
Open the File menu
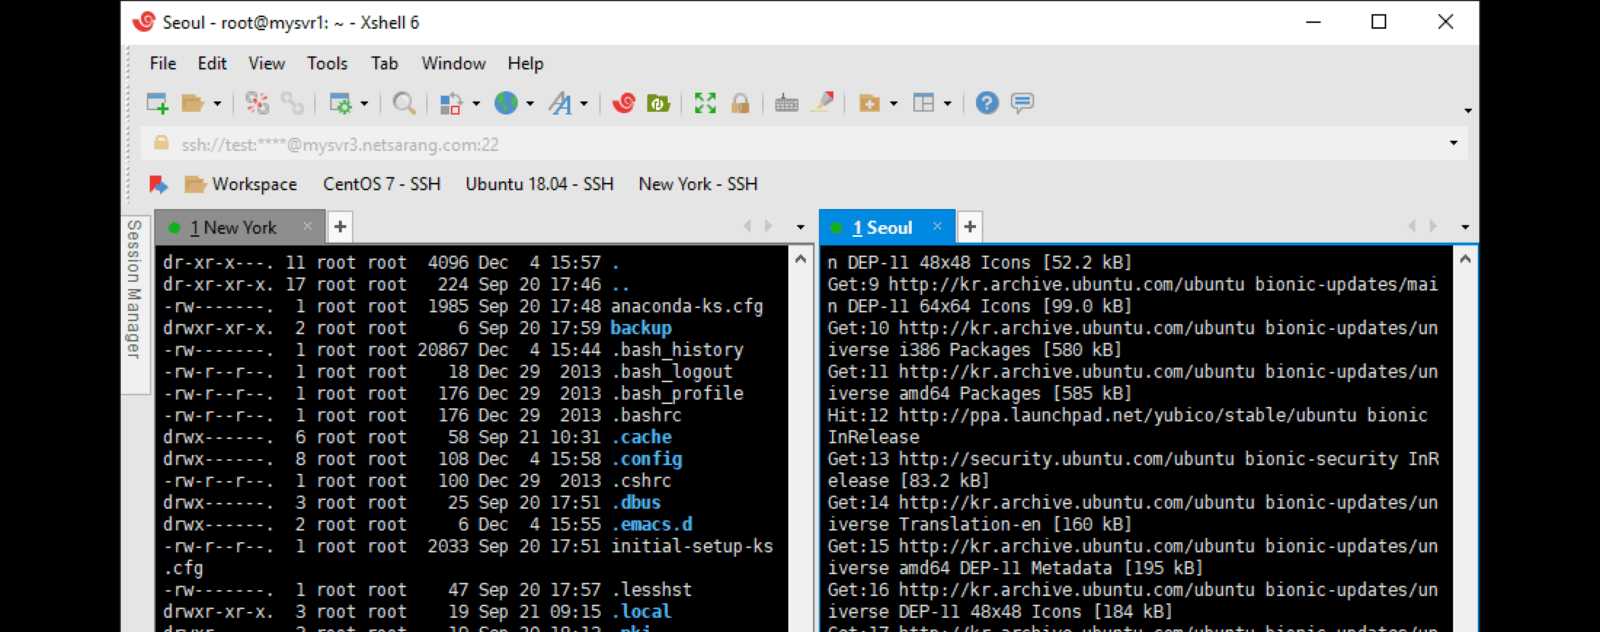(163, 63)
